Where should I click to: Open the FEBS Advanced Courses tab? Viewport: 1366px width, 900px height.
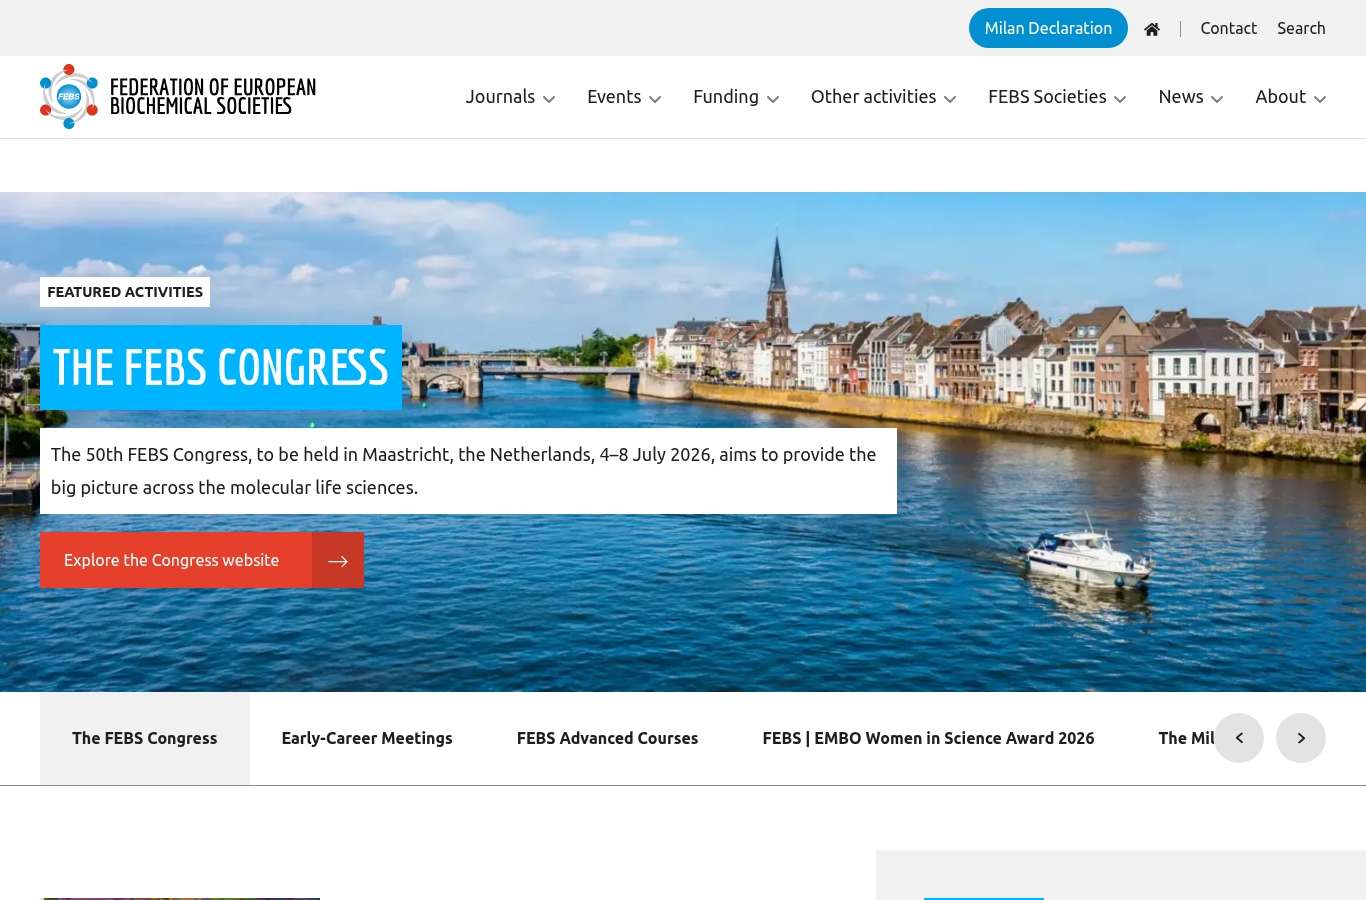pos(607,738)
